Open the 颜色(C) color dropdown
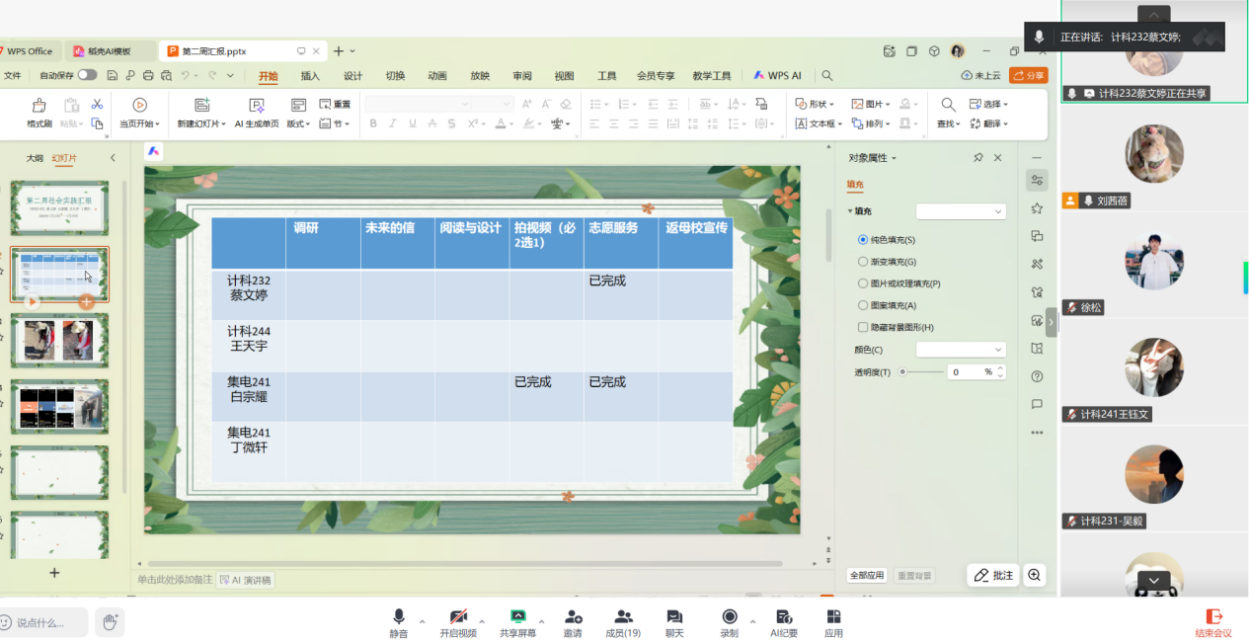Screen dimensions: 1249x643 [x=960, y=349]
